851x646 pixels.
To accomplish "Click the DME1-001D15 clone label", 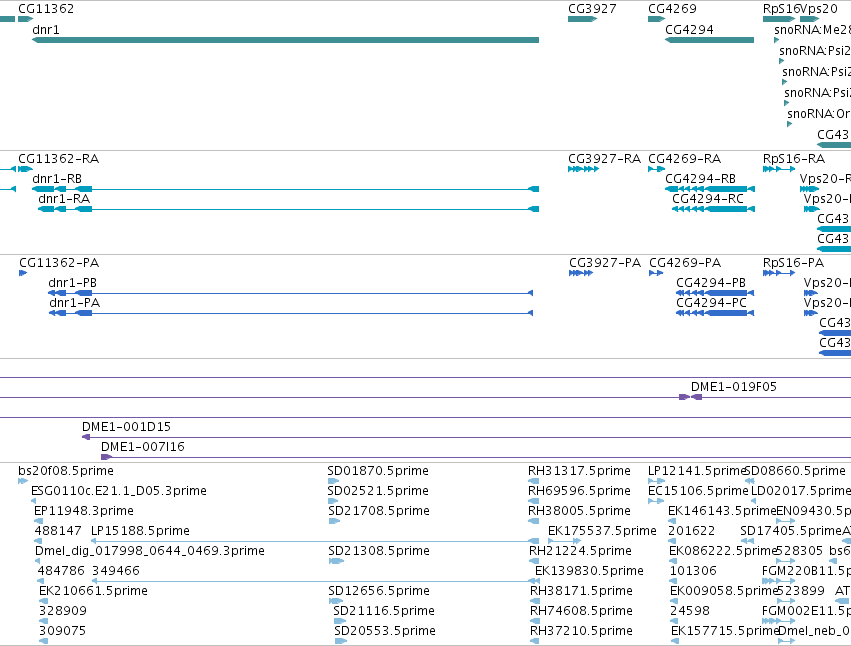I will [126, 427].
